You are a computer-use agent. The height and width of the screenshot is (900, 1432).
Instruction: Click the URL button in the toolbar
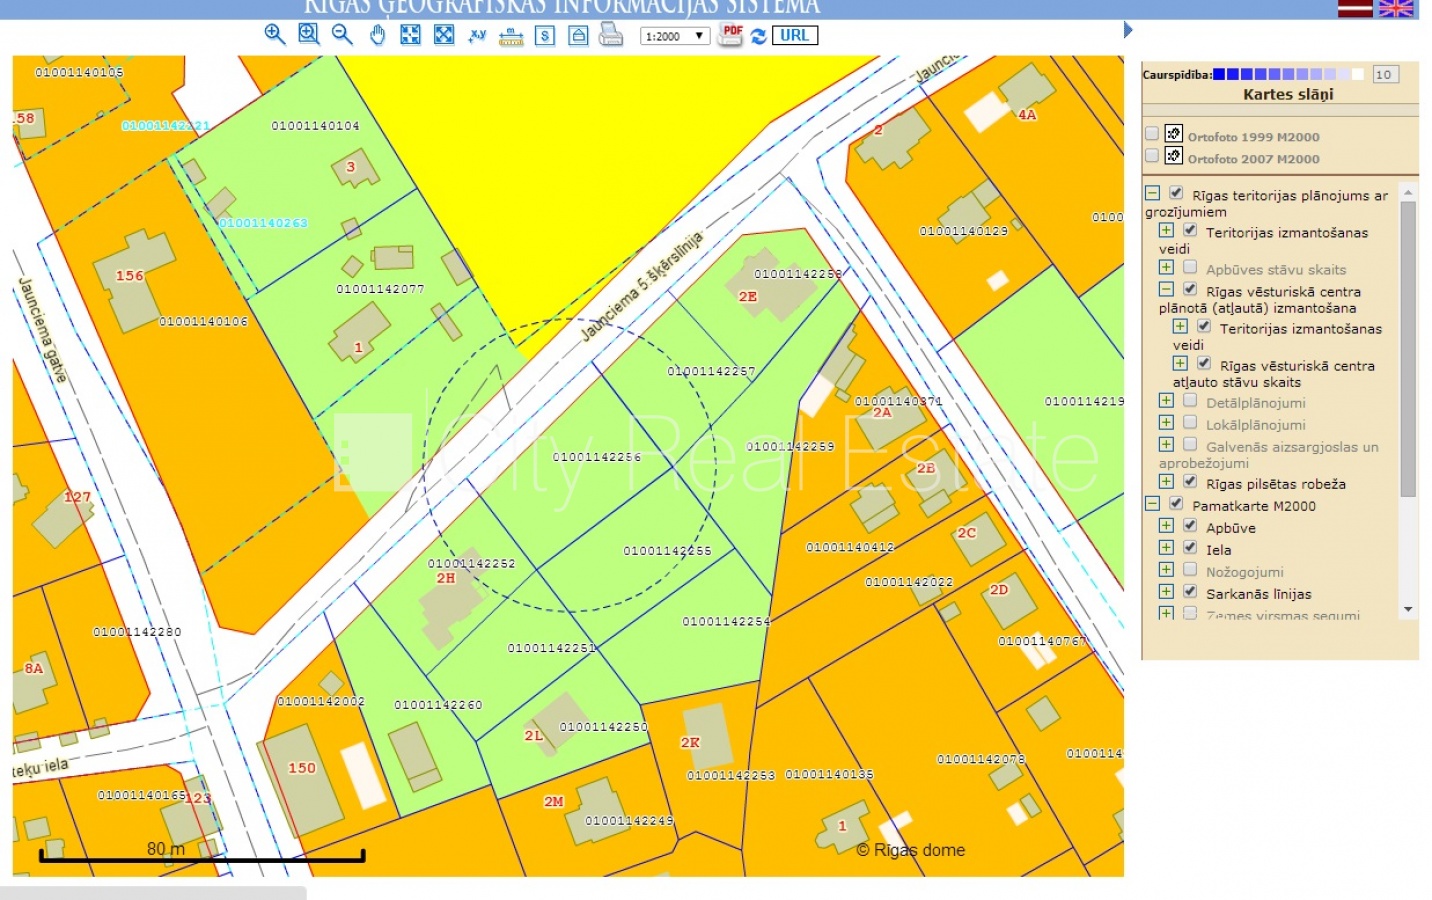795,35
